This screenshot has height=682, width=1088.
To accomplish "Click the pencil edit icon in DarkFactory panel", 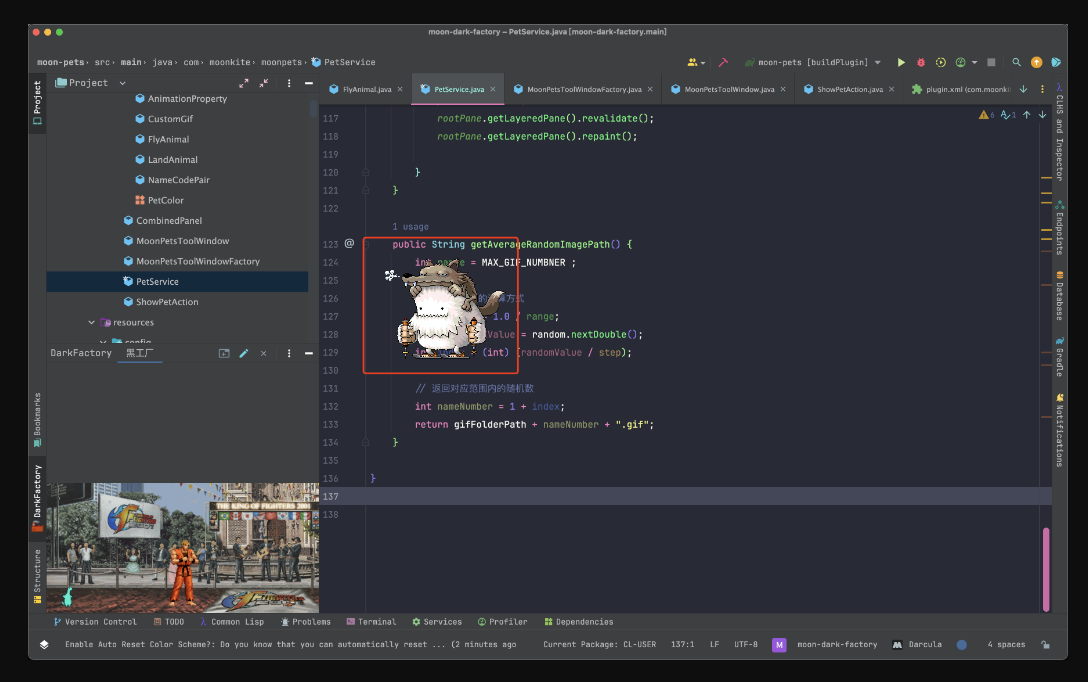I will point(244,353).
